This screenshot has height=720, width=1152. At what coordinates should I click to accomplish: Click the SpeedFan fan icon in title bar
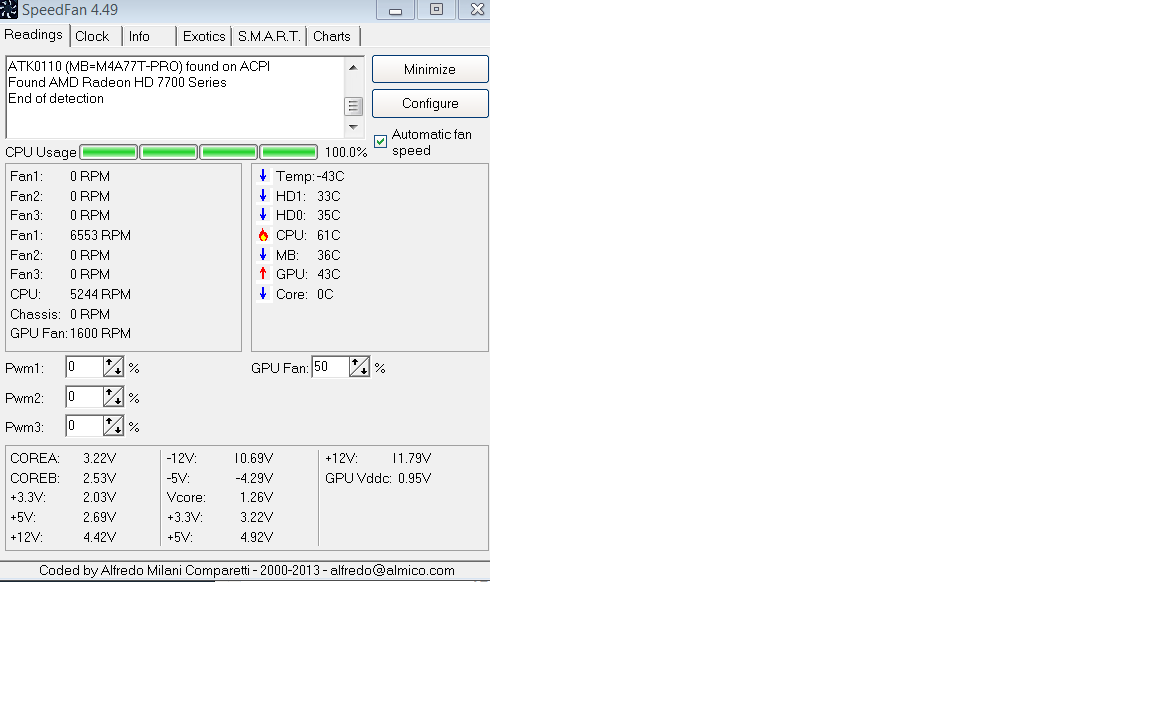click(9, 10)
